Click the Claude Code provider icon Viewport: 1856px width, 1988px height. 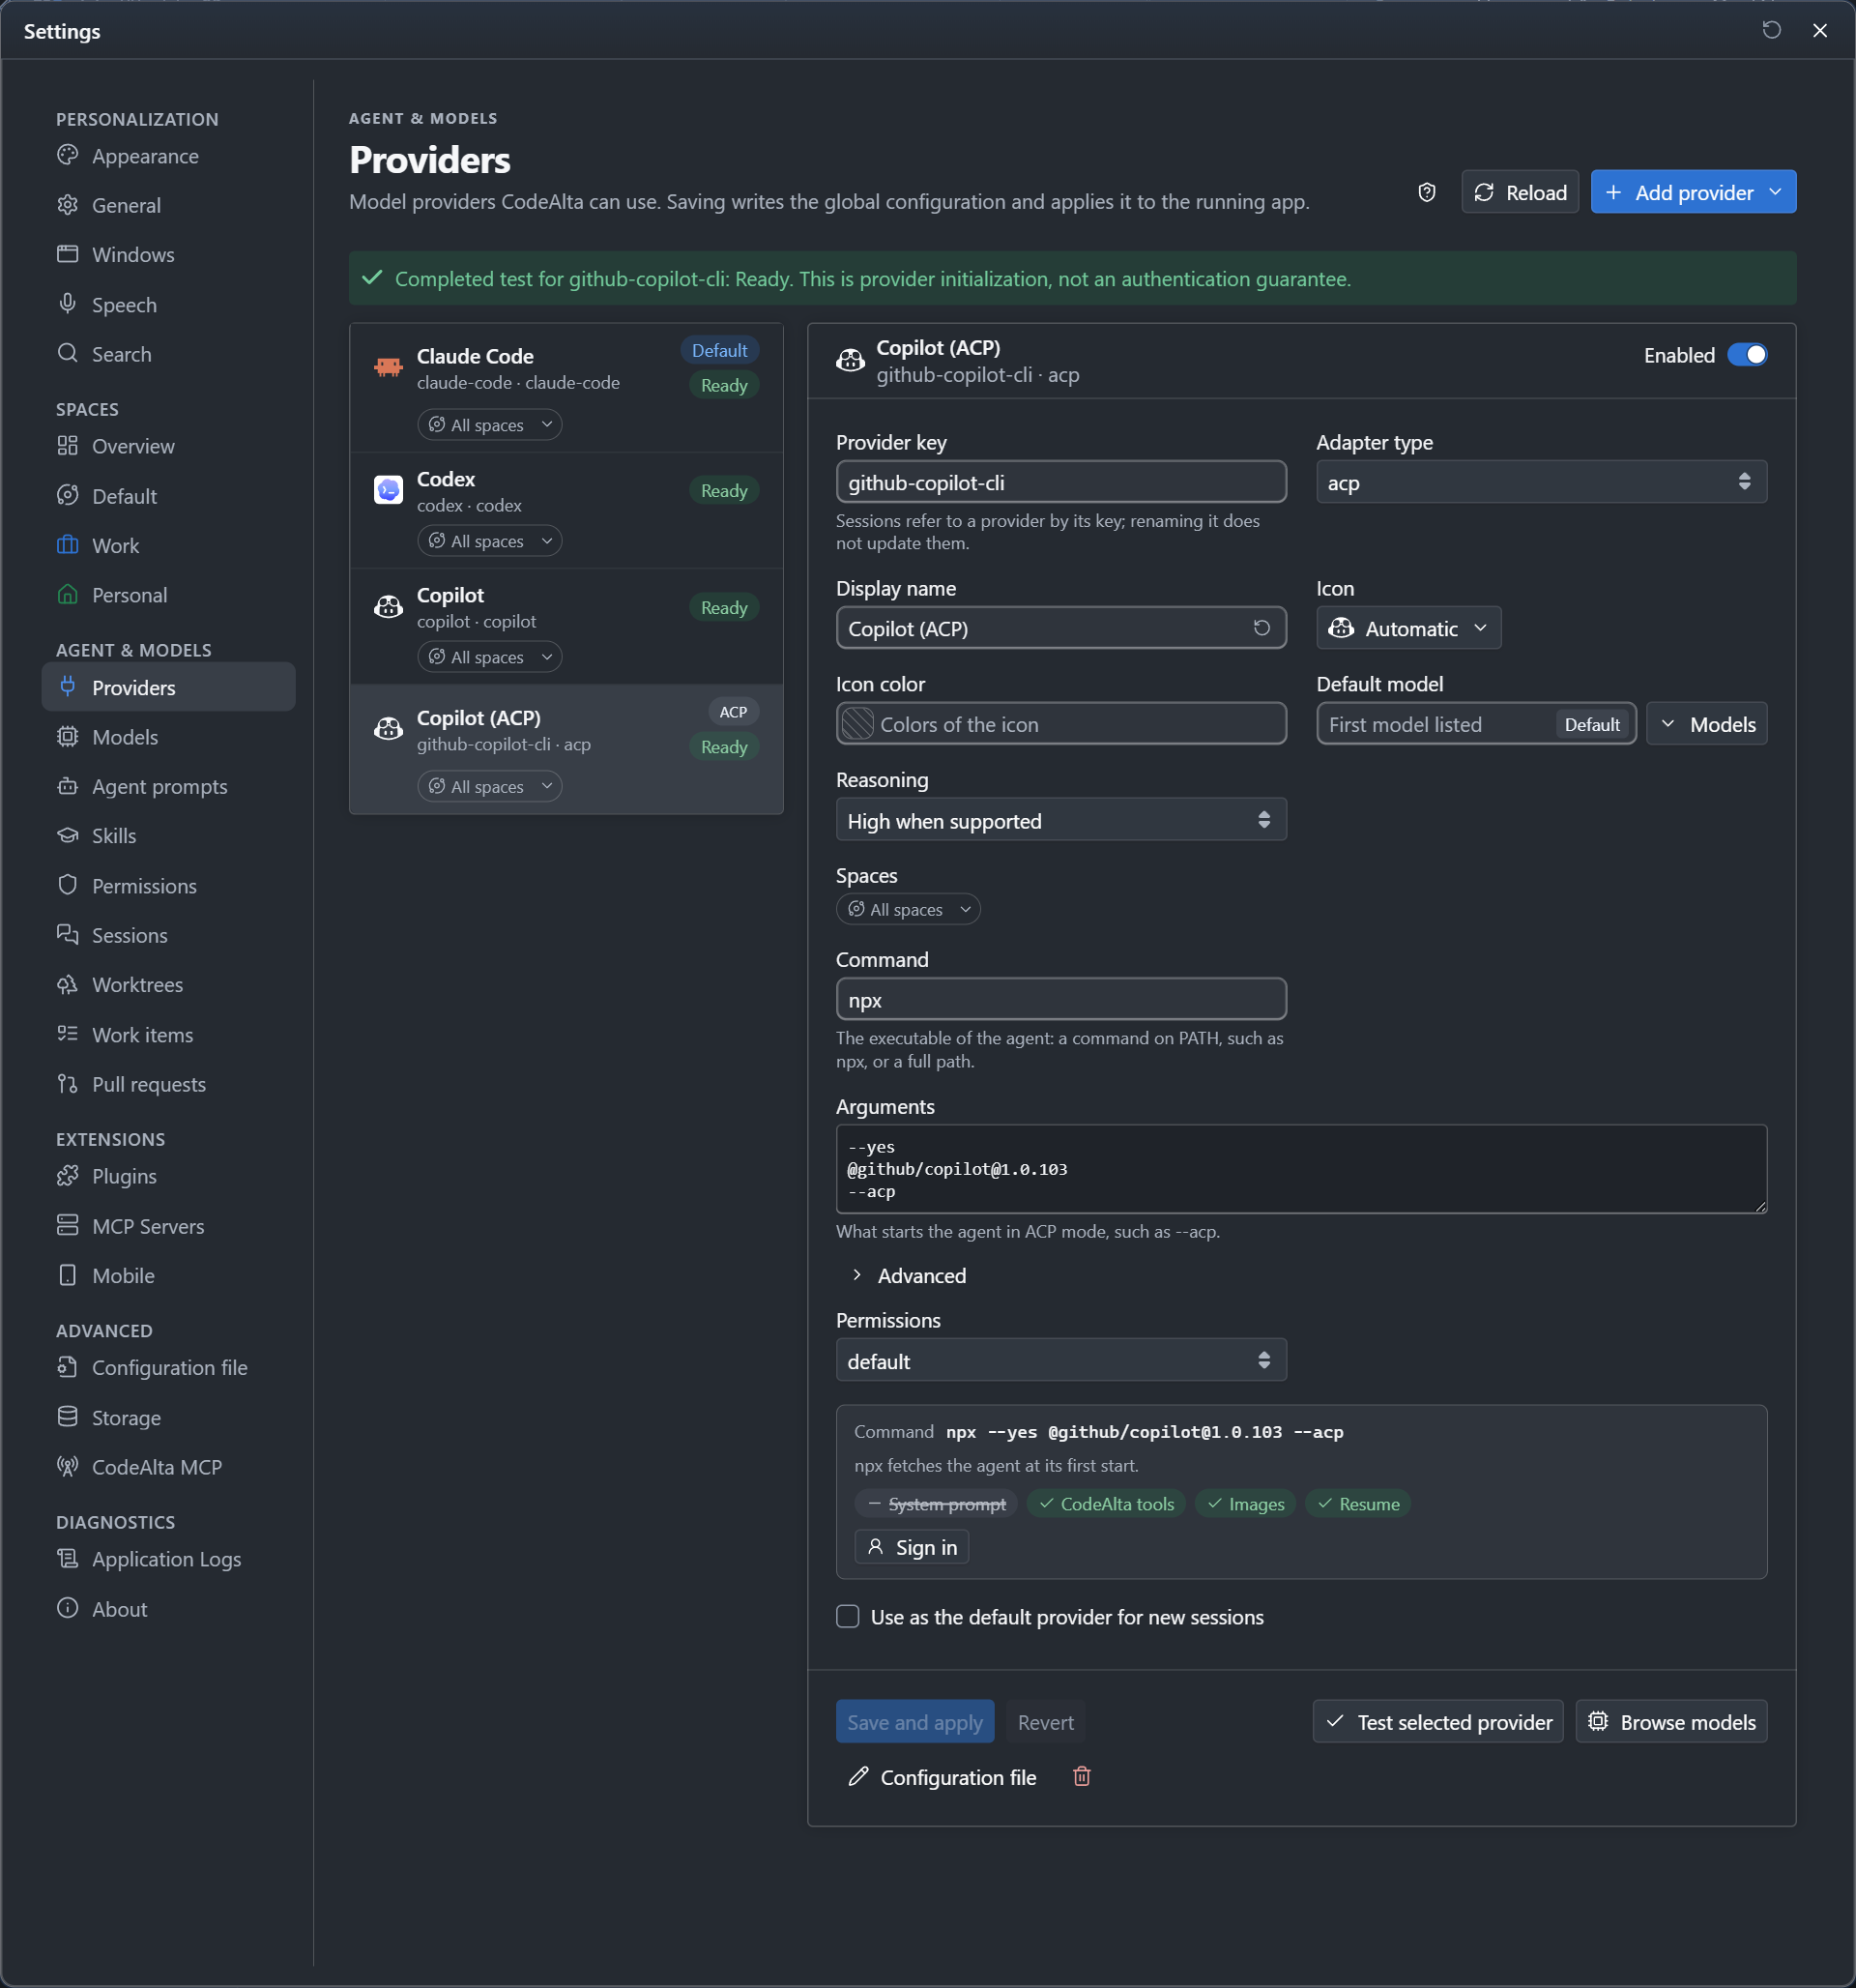point(388,367)
